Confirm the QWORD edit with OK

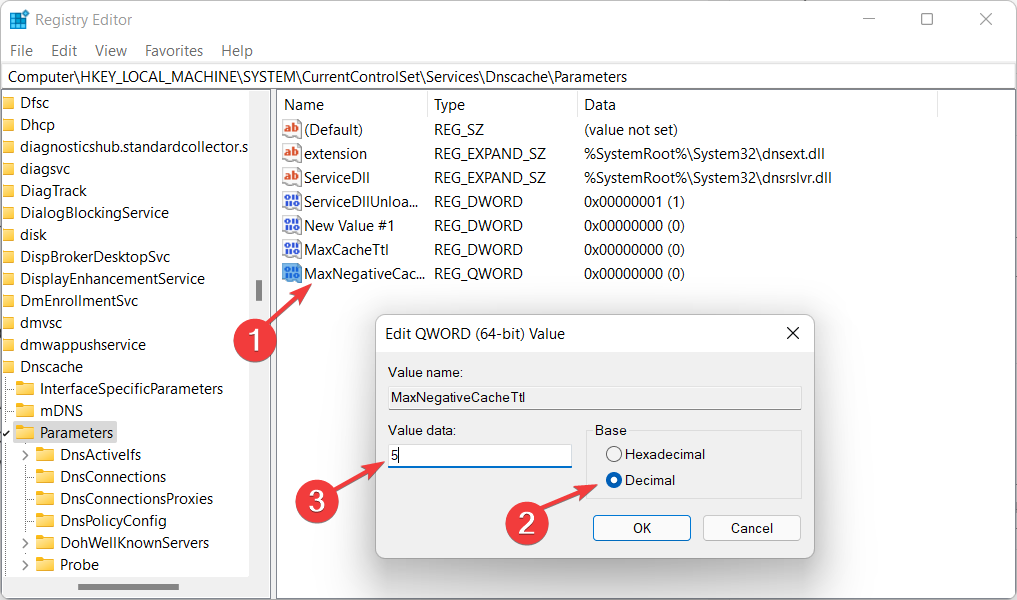[641, 528]
